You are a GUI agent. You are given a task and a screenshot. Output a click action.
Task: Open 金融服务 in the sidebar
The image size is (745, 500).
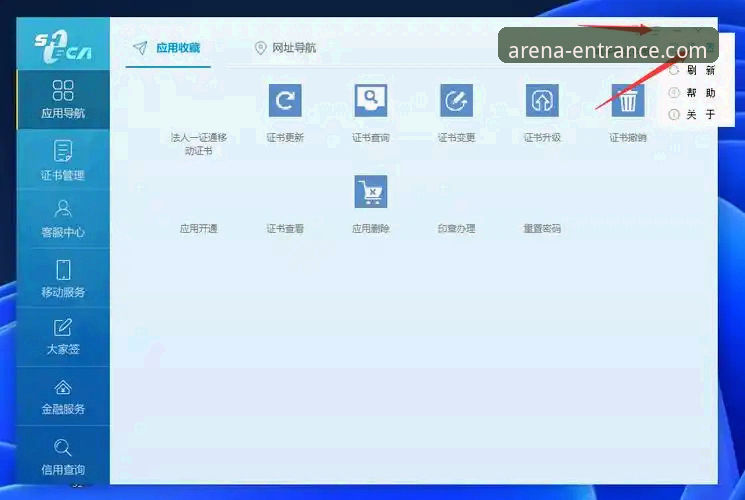pos(63,396)
